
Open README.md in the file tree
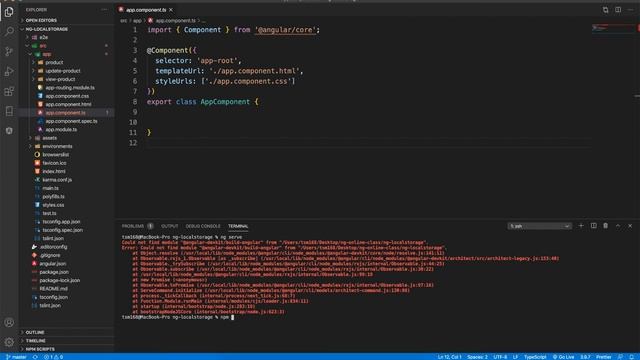click(x=53, y=289)
